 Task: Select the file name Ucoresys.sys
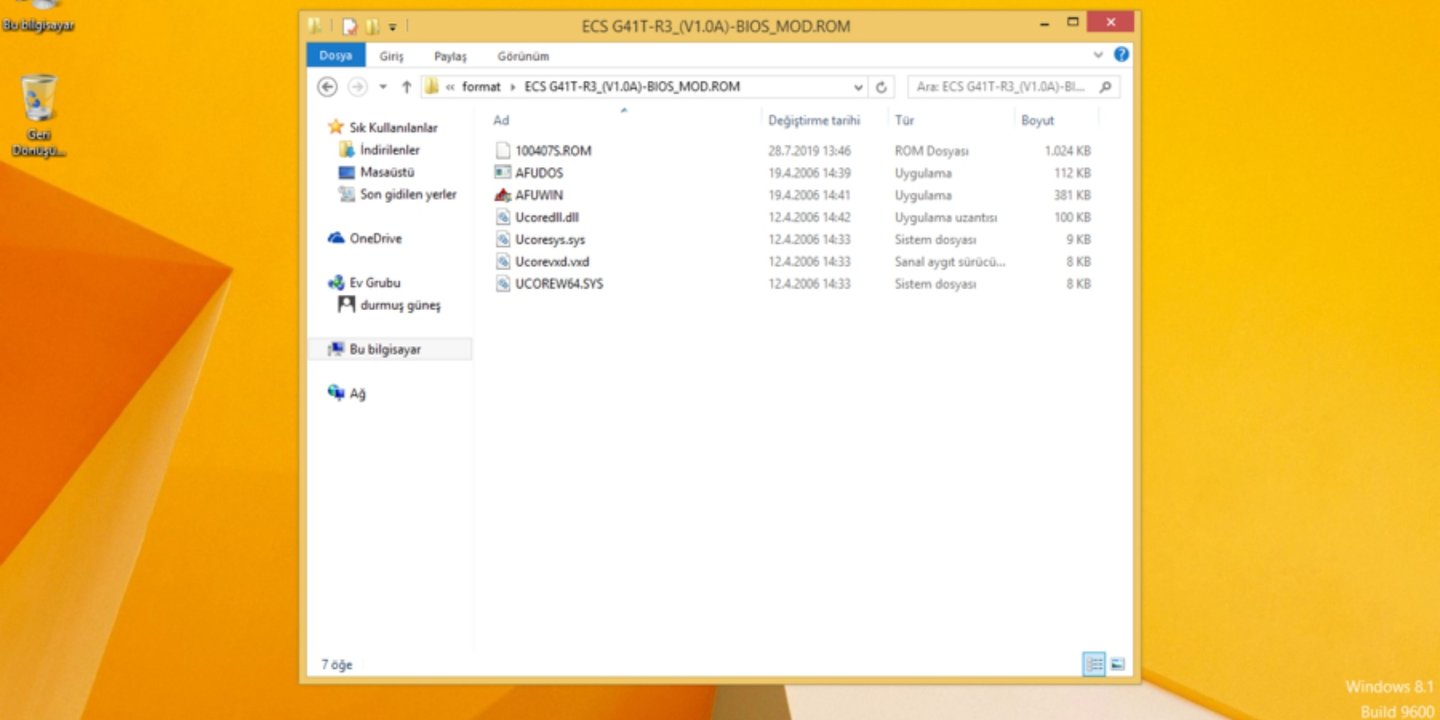tap(550, 239)
